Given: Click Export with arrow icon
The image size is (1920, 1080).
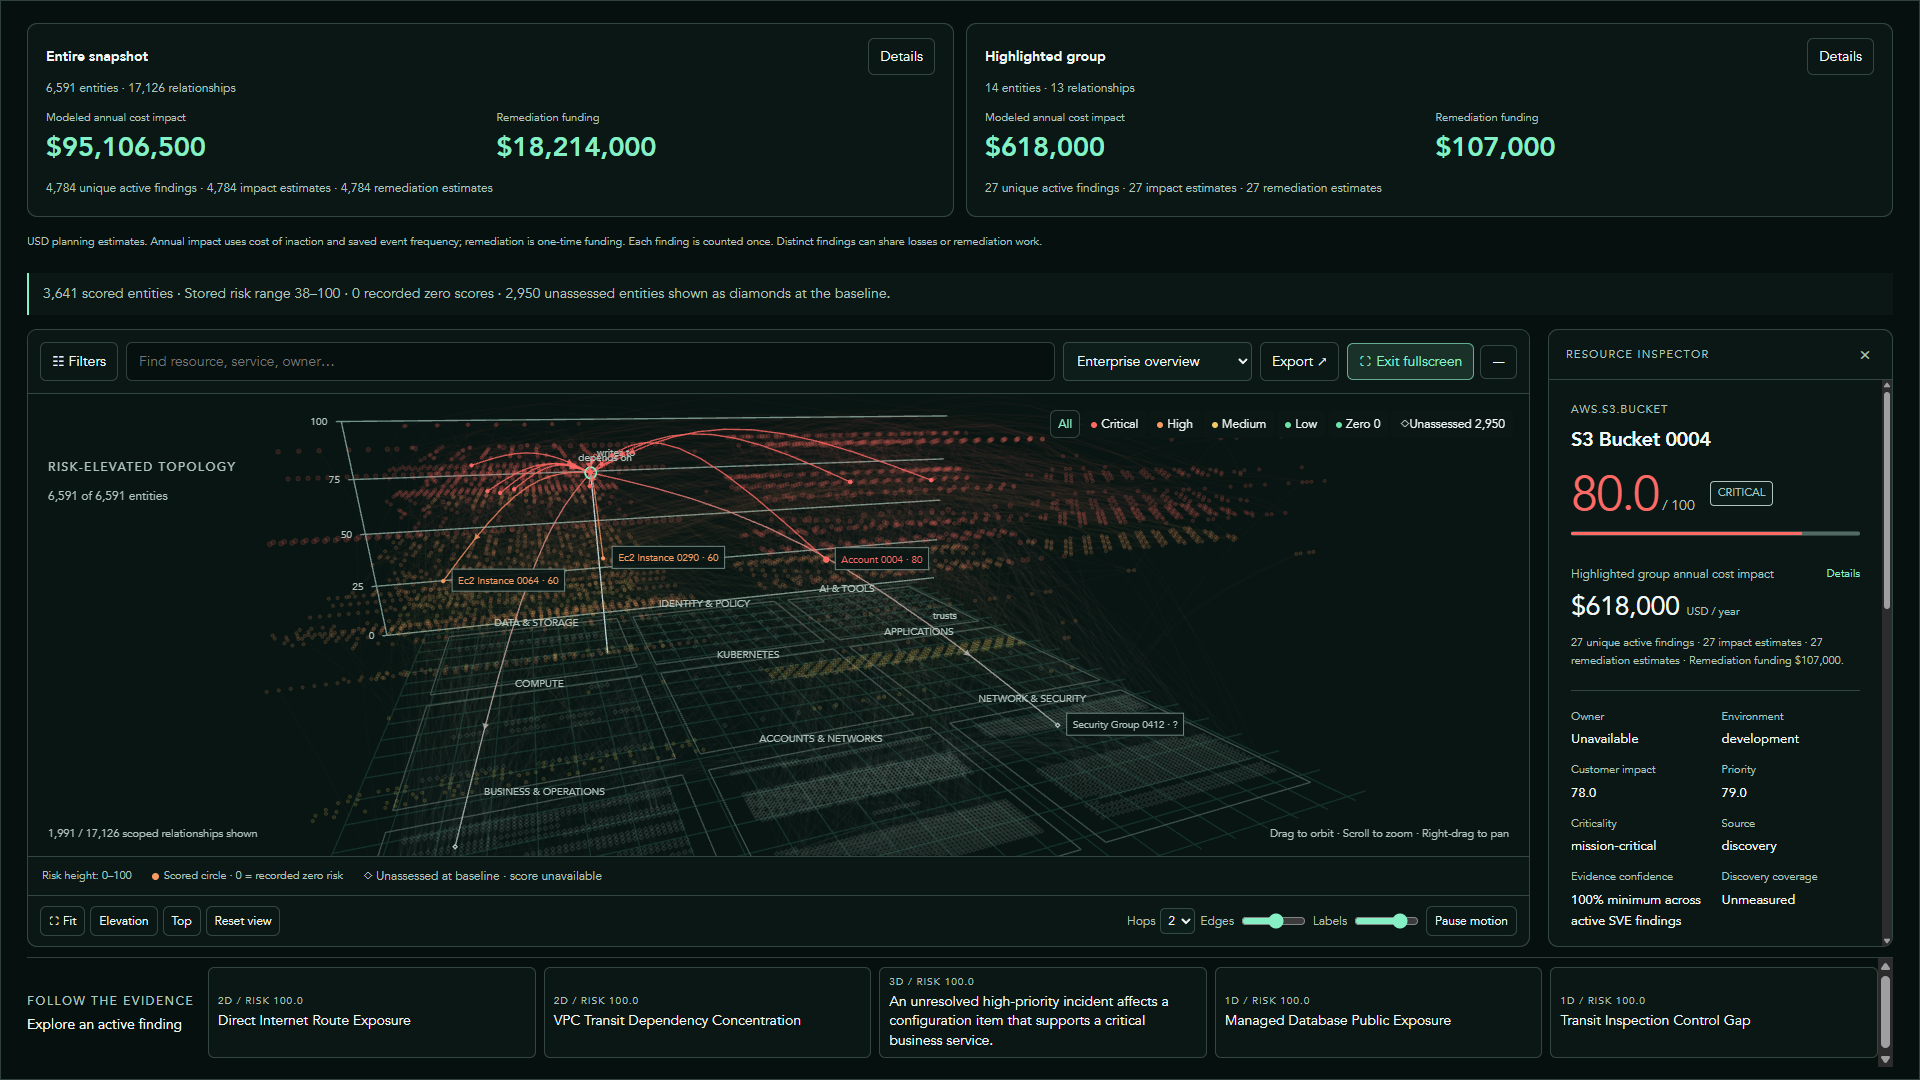Looking at the screenshot, I should click(1298, 361).
